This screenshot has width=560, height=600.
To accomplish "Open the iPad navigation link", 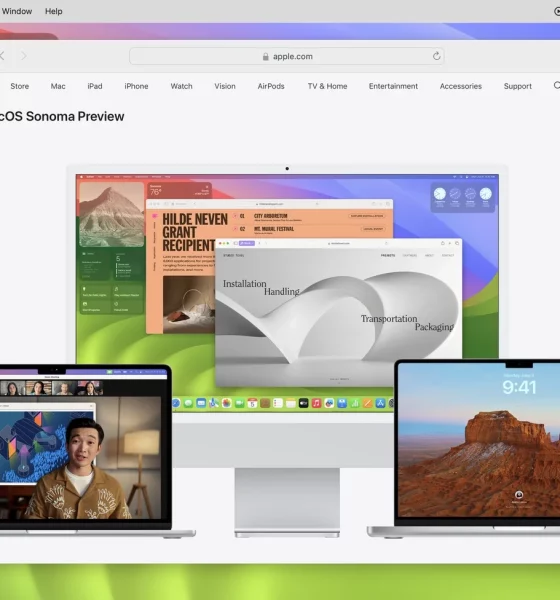I will [95, 86].
